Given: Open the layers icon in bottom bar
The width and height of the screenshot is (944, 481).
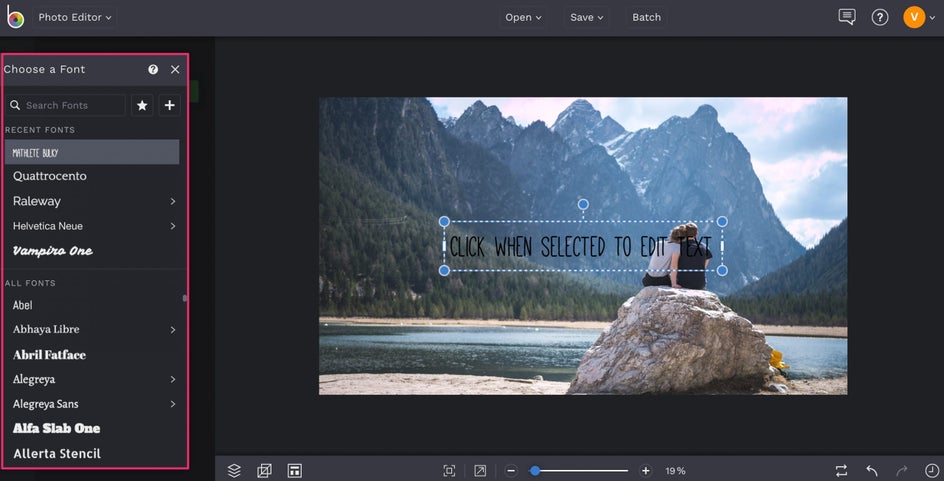Looking at the screenshot, I should (x=234, y=470).
